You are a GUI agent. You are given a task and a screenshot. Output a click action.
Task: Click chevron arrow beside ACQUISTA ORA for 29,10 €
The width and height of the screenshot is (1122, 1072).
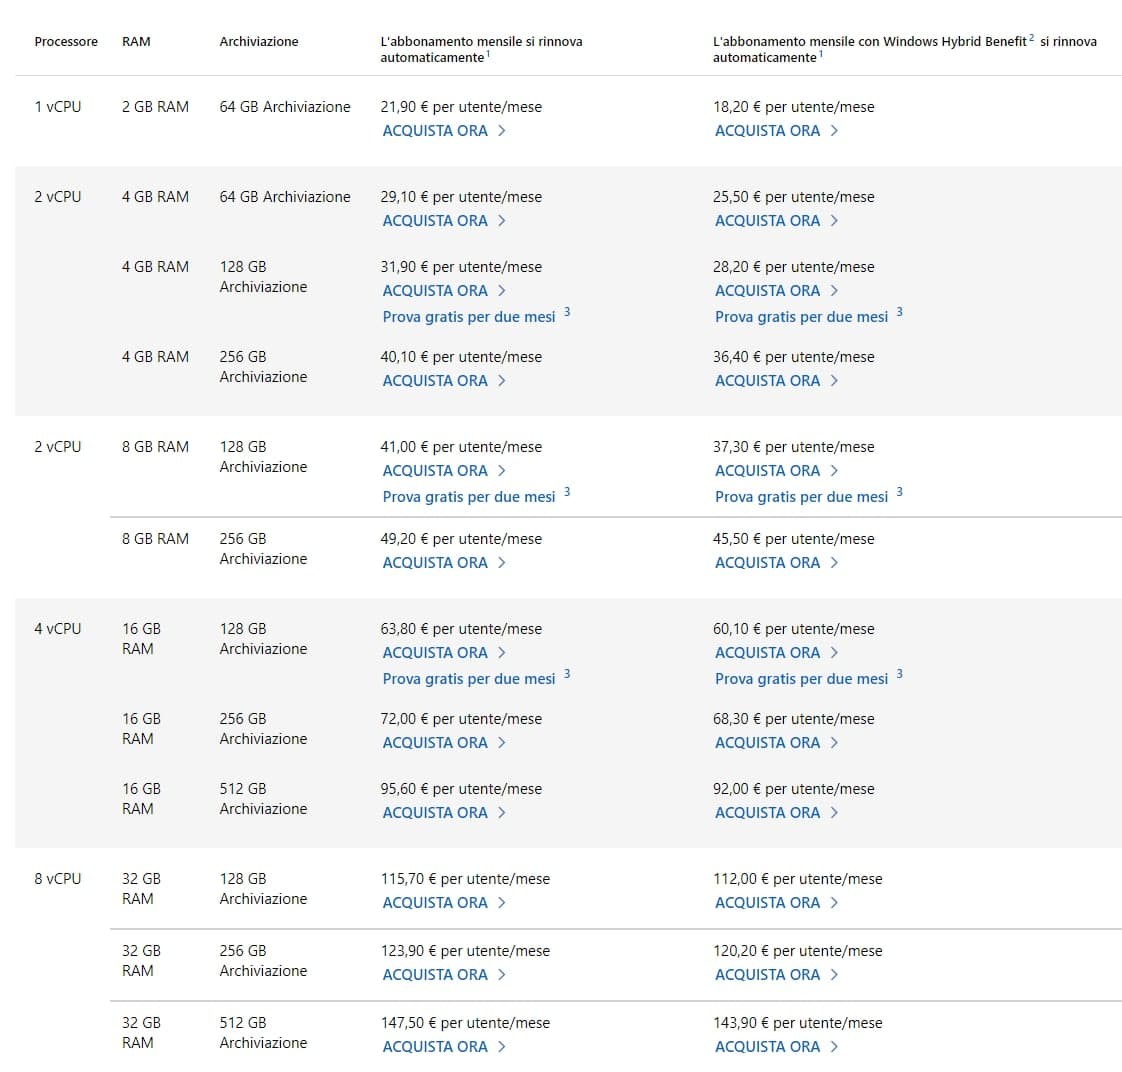click(502, 221)
